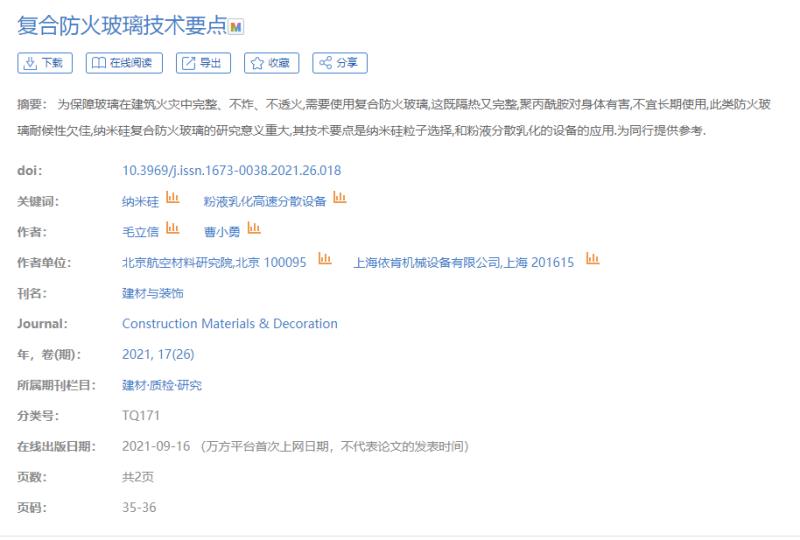
Task: Open Construction Materials & Decoration journal link
Action: tap(230, 324)
